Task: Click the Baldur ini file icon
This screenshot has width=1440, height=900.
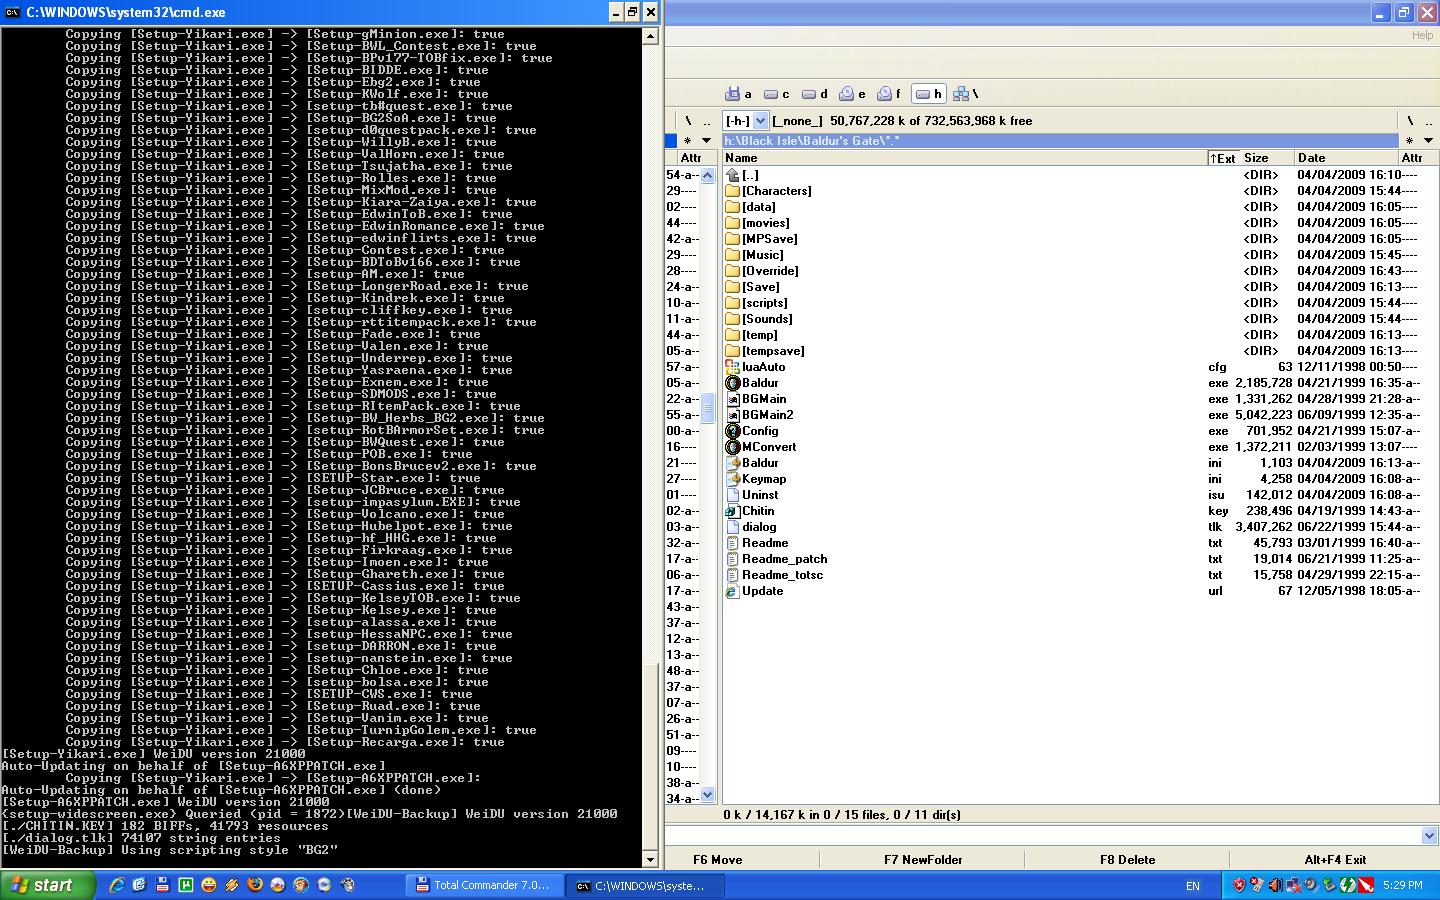Action: 732,463
